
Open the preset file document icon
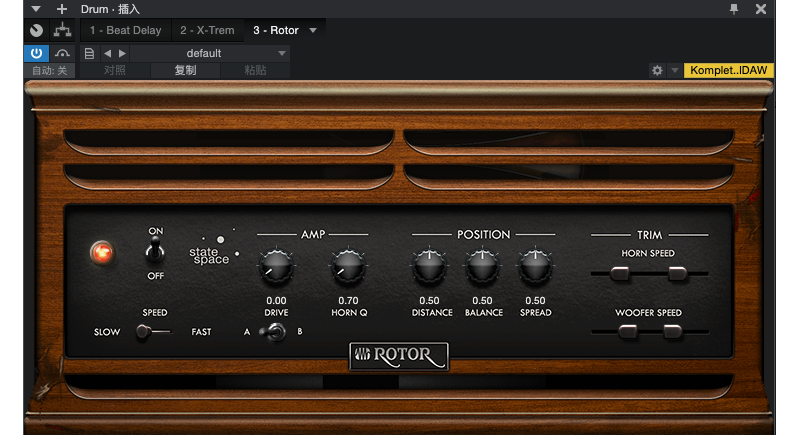coord(89,53)
